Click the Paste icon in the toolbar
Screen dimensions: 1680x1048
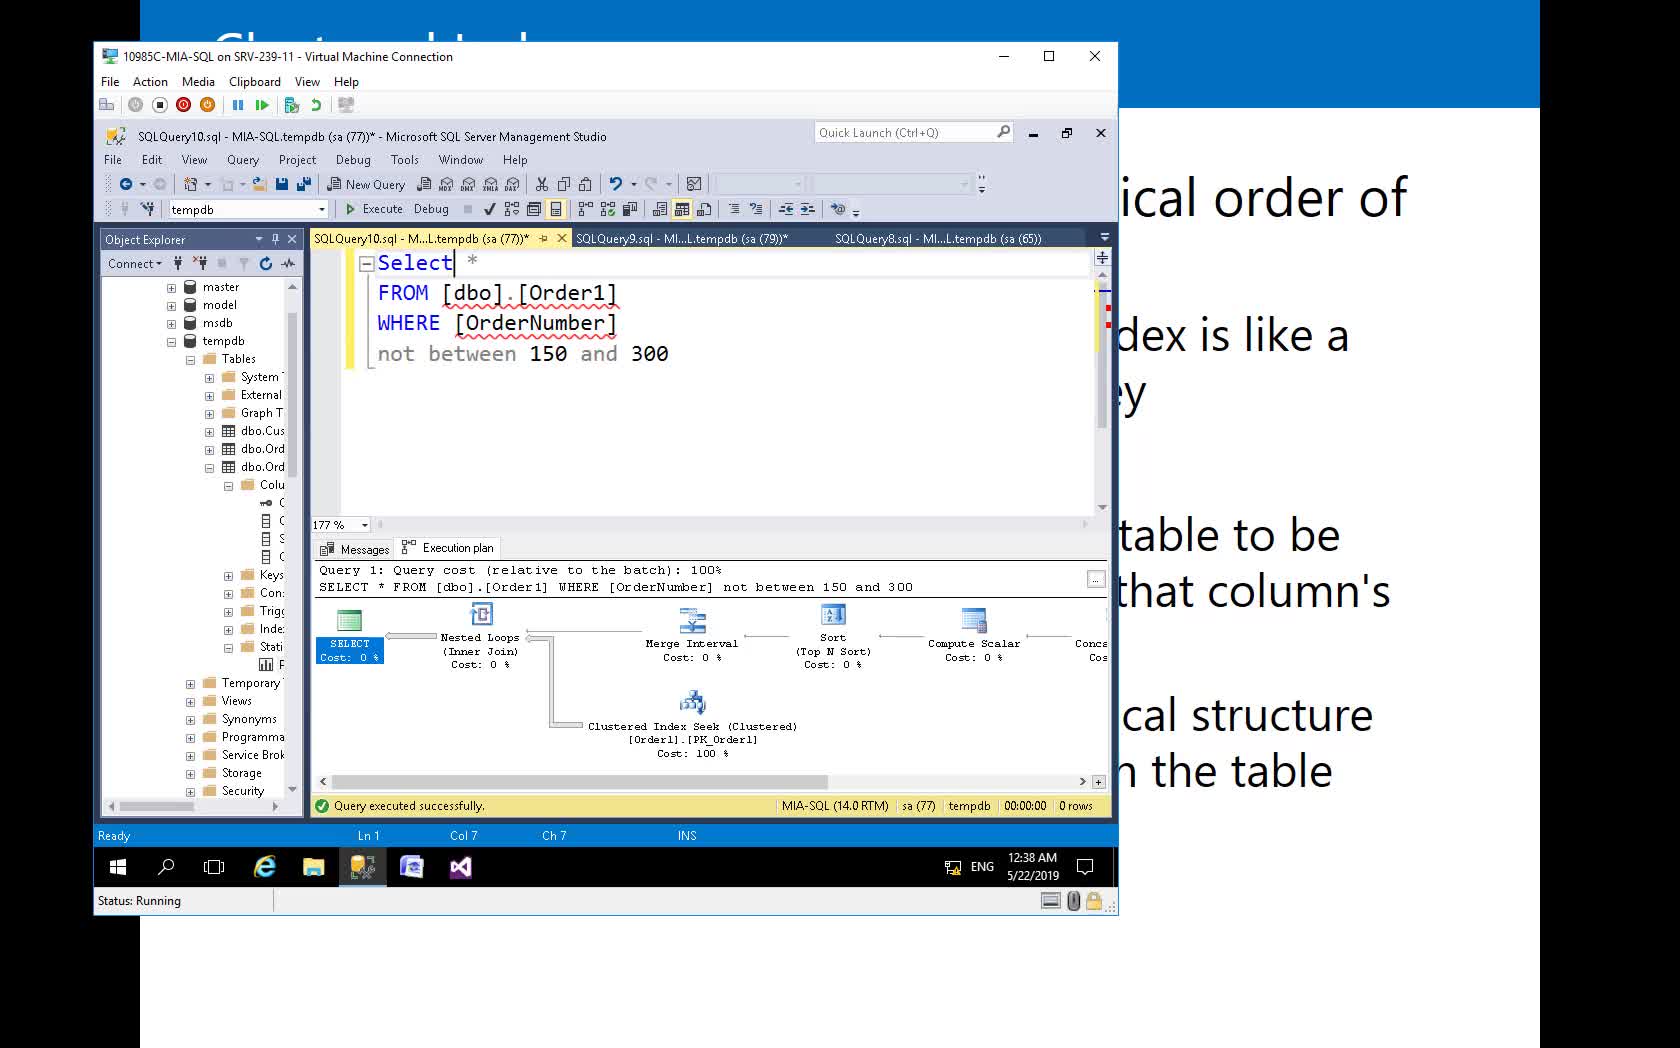point(586,184)
